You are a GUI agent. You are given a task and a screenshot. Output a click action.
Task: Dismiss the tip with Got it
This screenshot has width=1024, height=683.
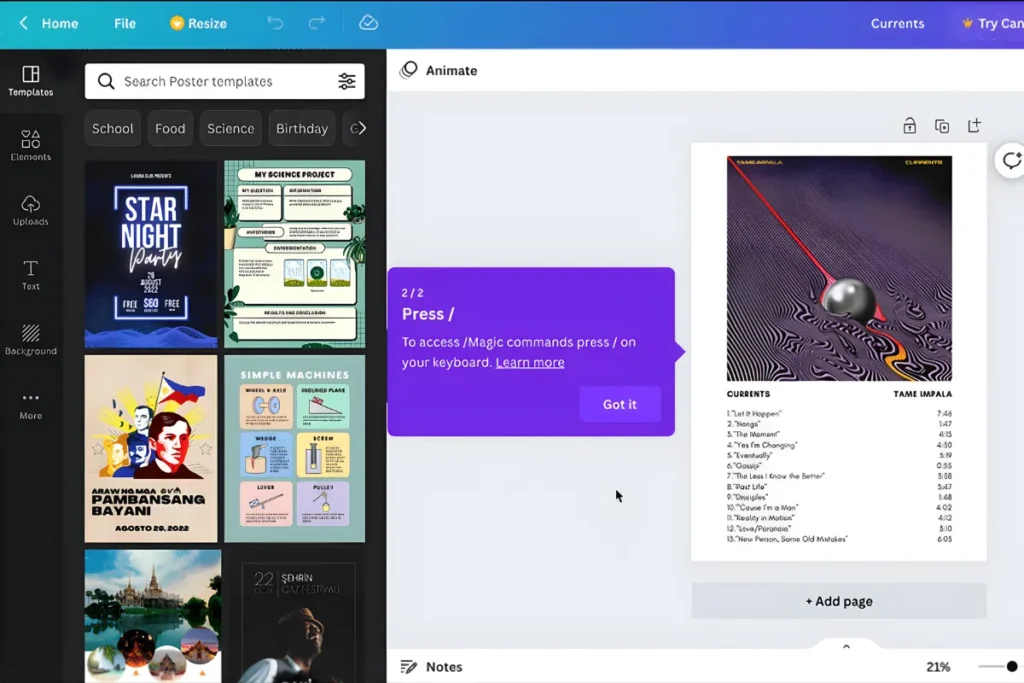[619, 404]
